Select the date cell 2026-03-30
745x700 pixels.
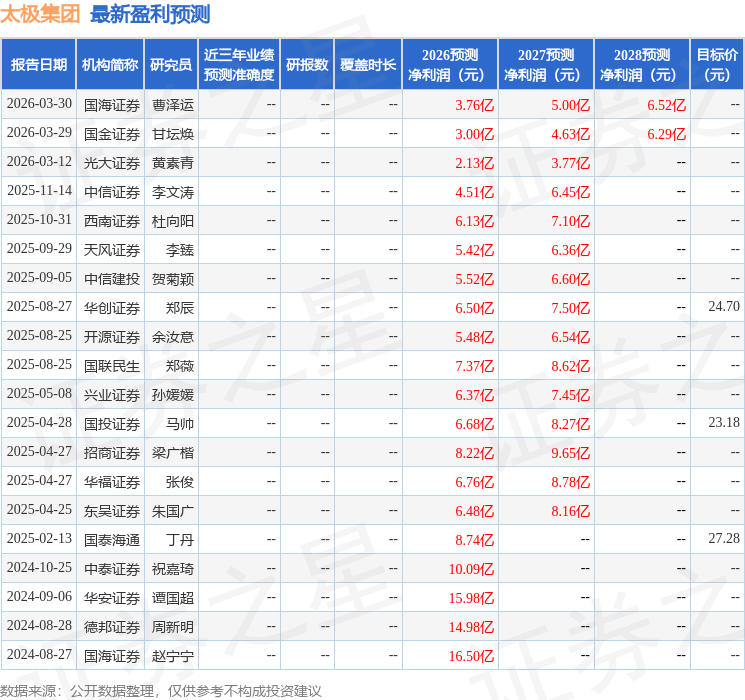pos(39,104)
